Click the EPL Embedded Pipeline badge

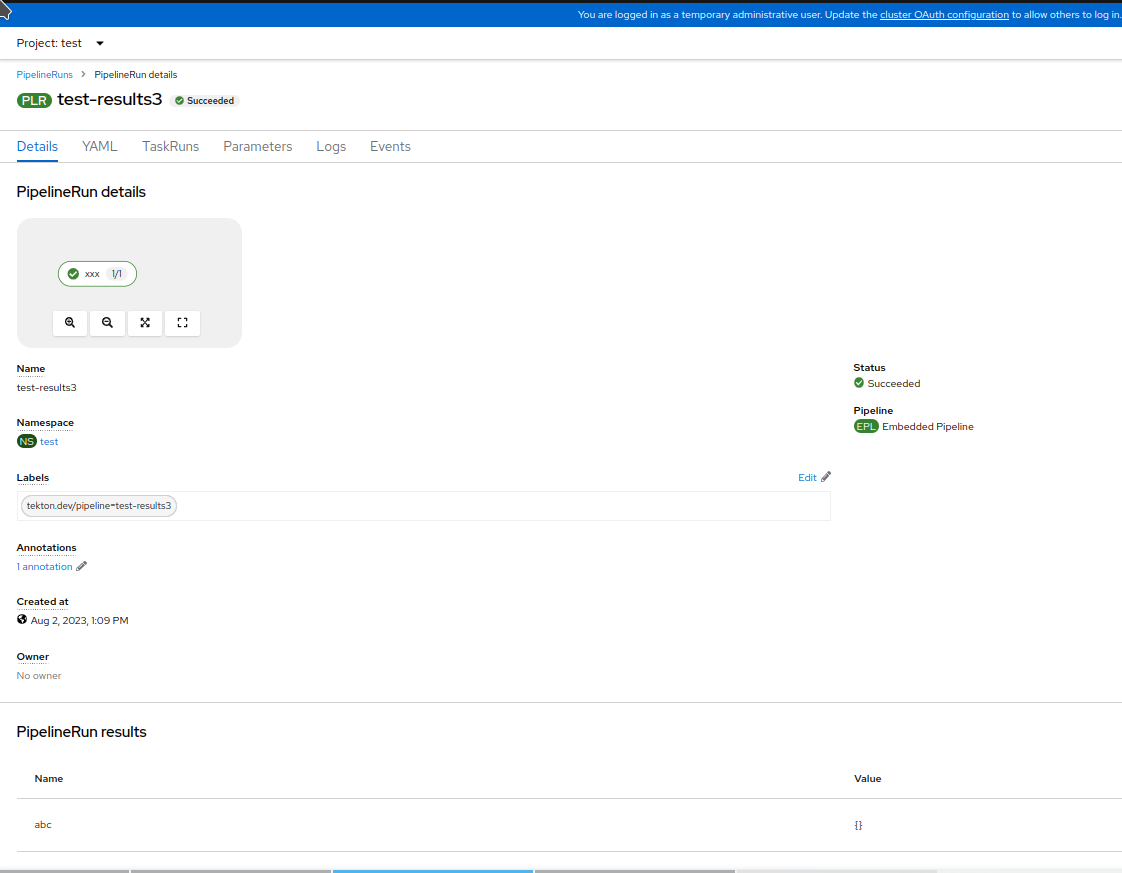click(x=866, y=426)
